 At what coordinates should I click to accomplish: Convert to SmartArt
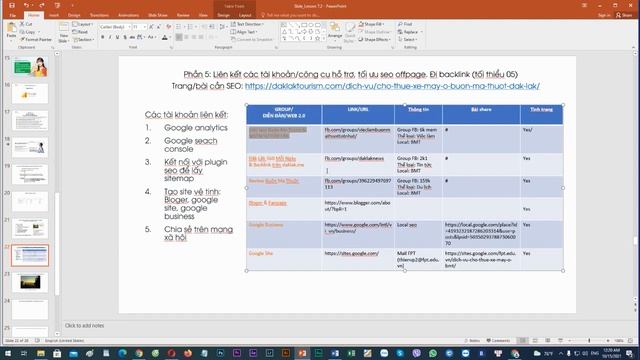(x=252, y=40)
